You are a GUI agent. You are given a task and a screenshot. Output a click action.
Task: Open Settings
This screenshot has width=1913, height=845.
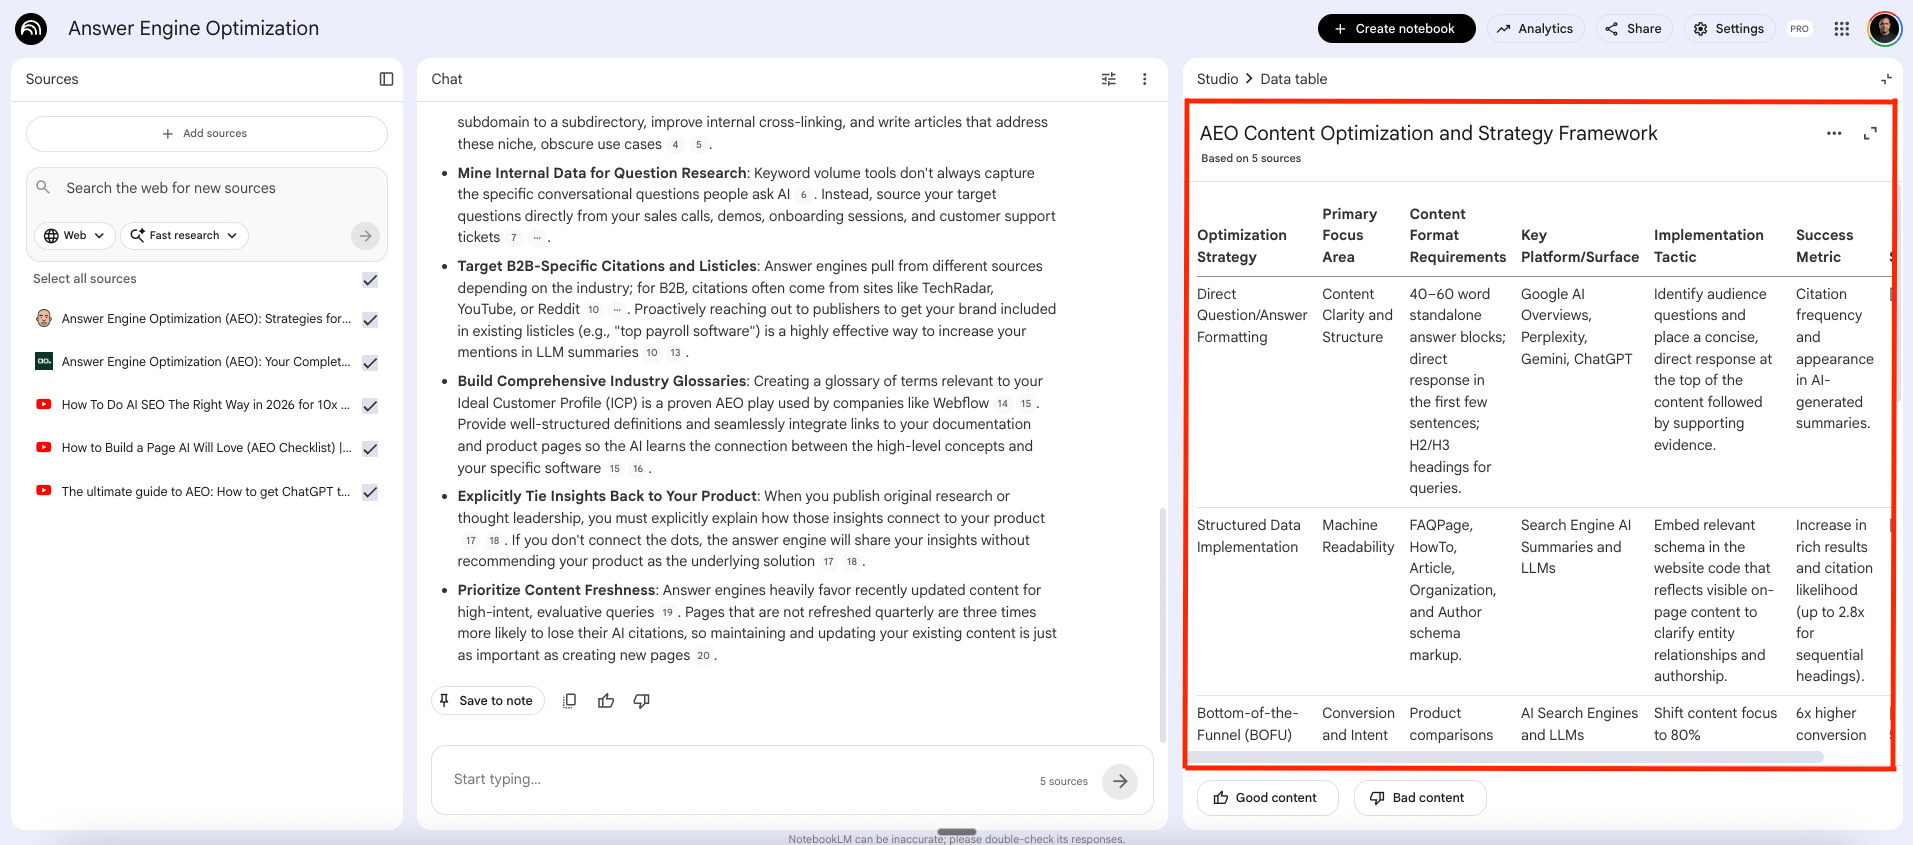pyautogui.click(x=1729, y=29)
